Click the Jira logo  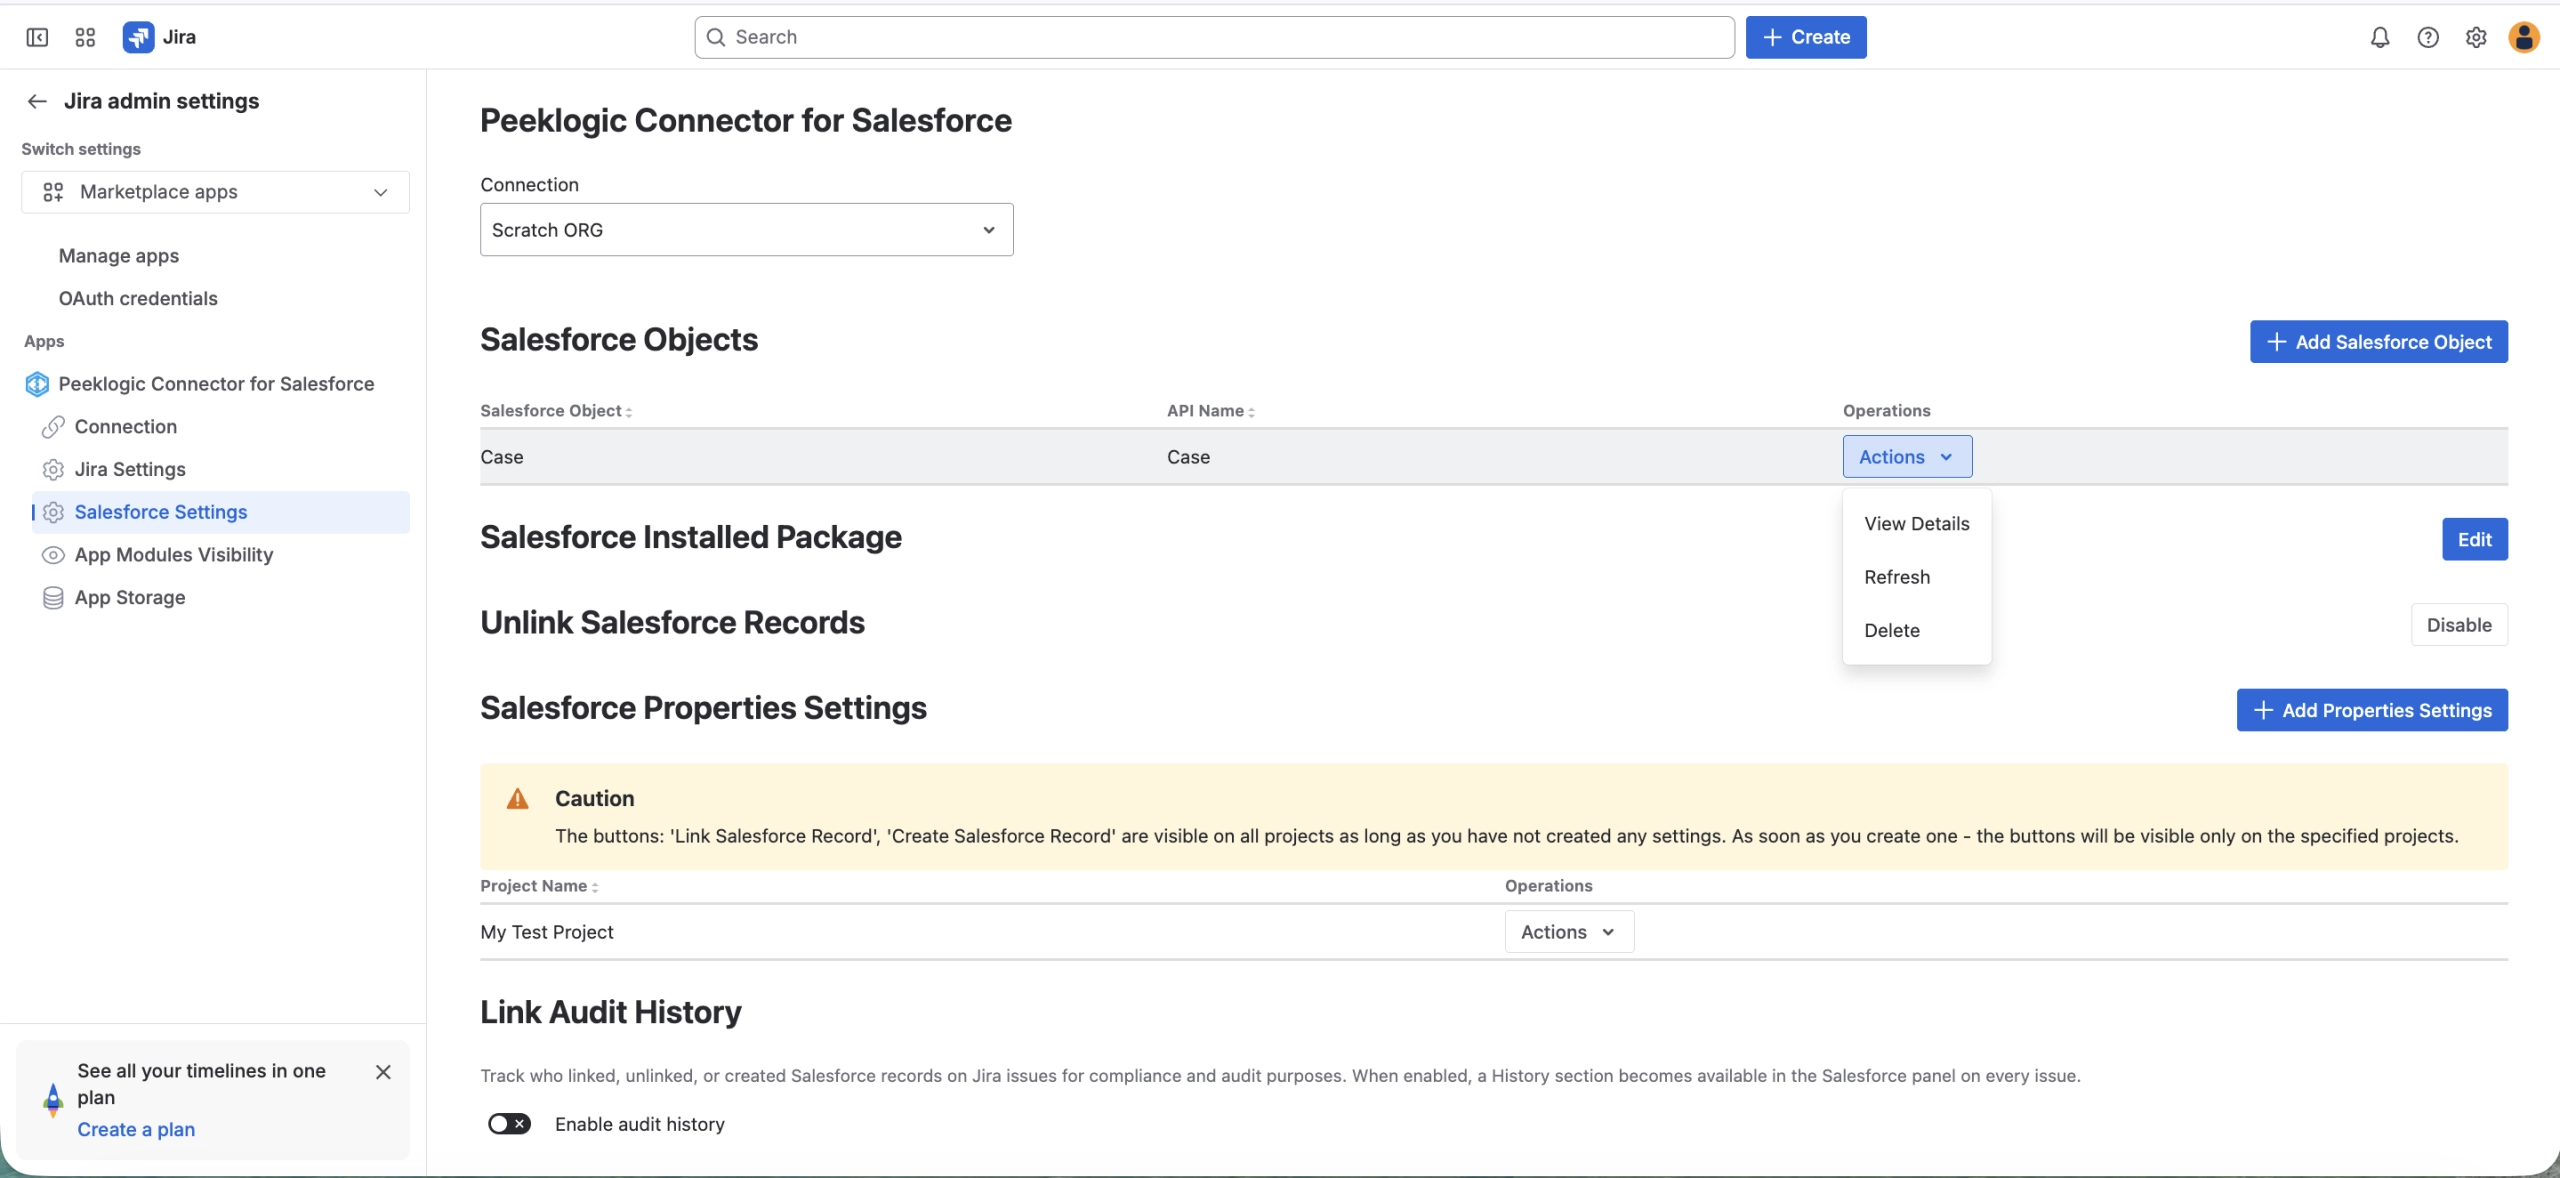pos(159,37)
